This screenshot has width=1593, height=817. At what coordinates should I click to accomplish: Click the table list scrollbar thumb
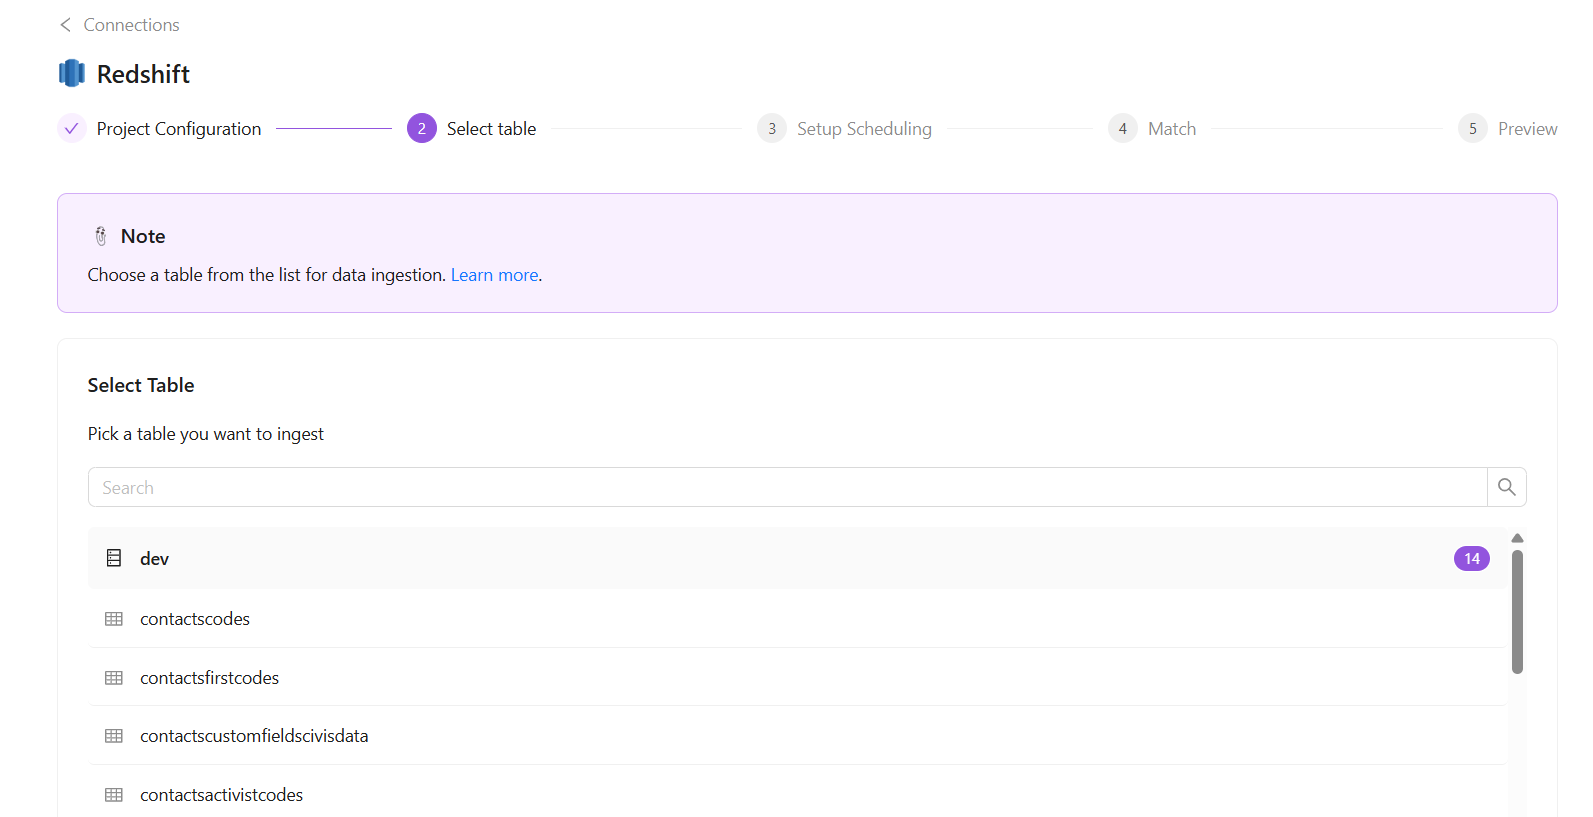[1517, 611]
